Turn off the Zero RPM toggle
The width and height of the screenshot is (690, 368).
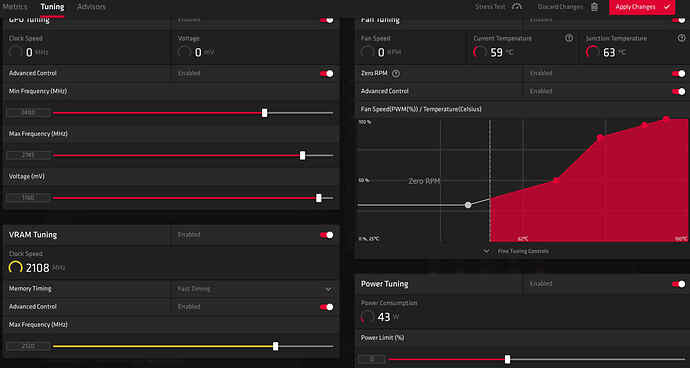click(x=679, y=74)
